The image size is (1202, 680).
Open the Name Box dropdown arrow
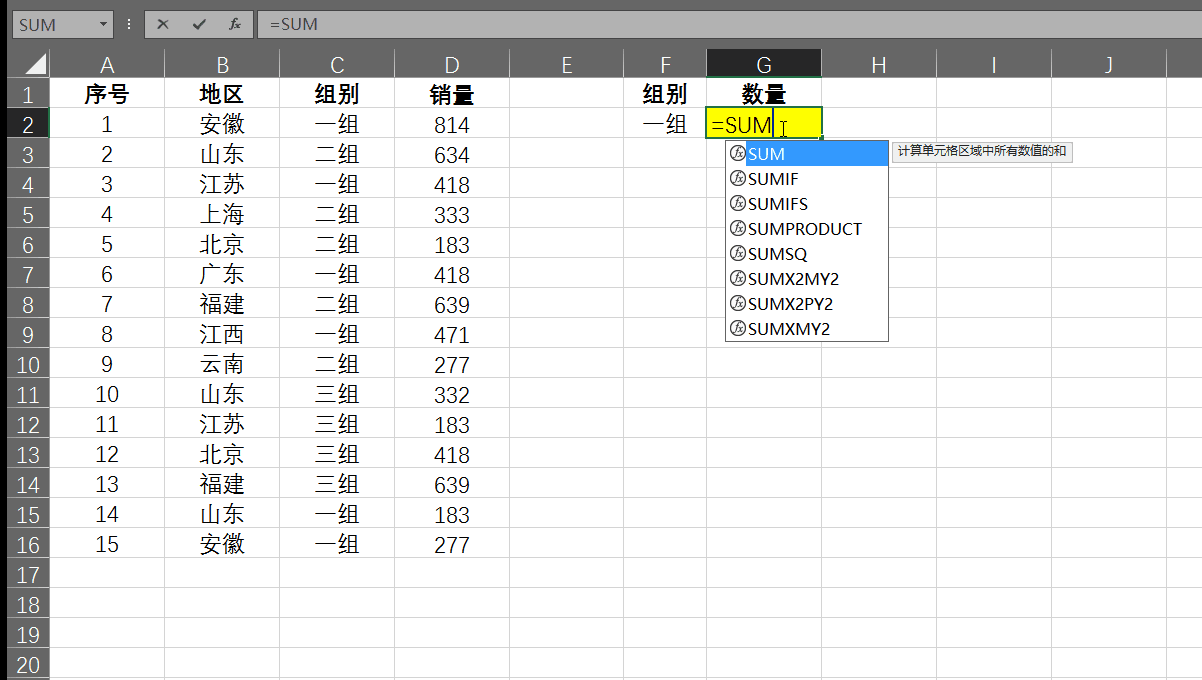(x=104, y=24)
